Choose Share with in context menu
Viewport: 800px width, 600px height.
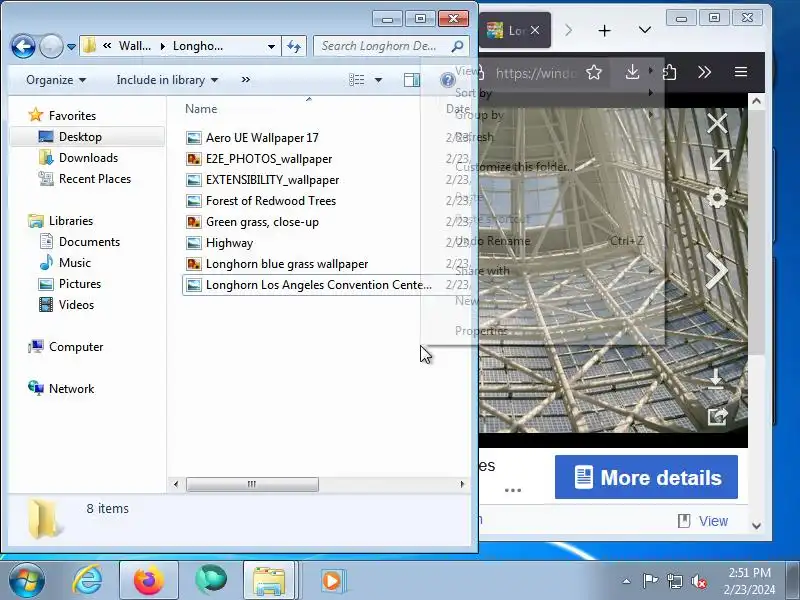click(482, 271)
